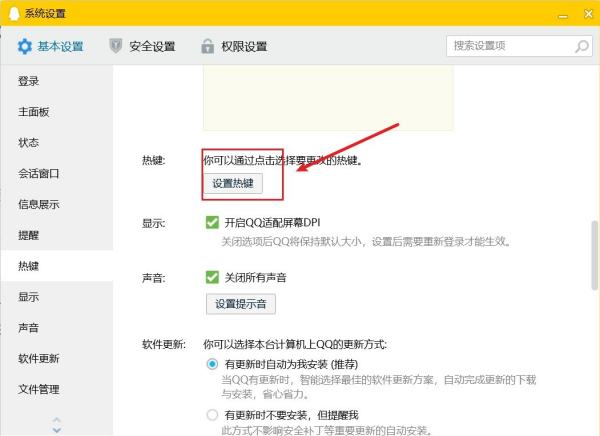
Task: Select 有更新时不要安装，但提醒我 radio option
Action: (x=212, y=415)
